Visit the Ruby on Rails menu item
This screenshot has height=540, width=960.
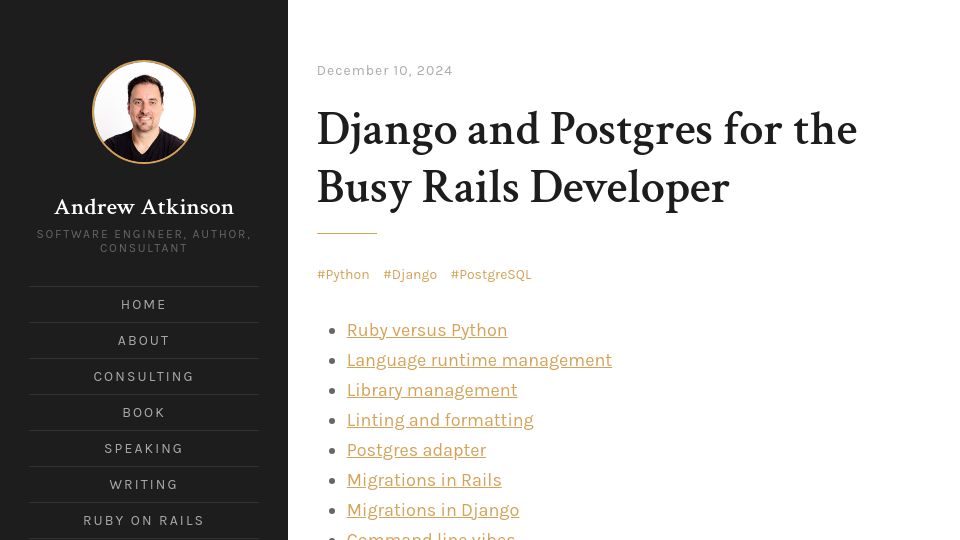(x=144, y=521)
